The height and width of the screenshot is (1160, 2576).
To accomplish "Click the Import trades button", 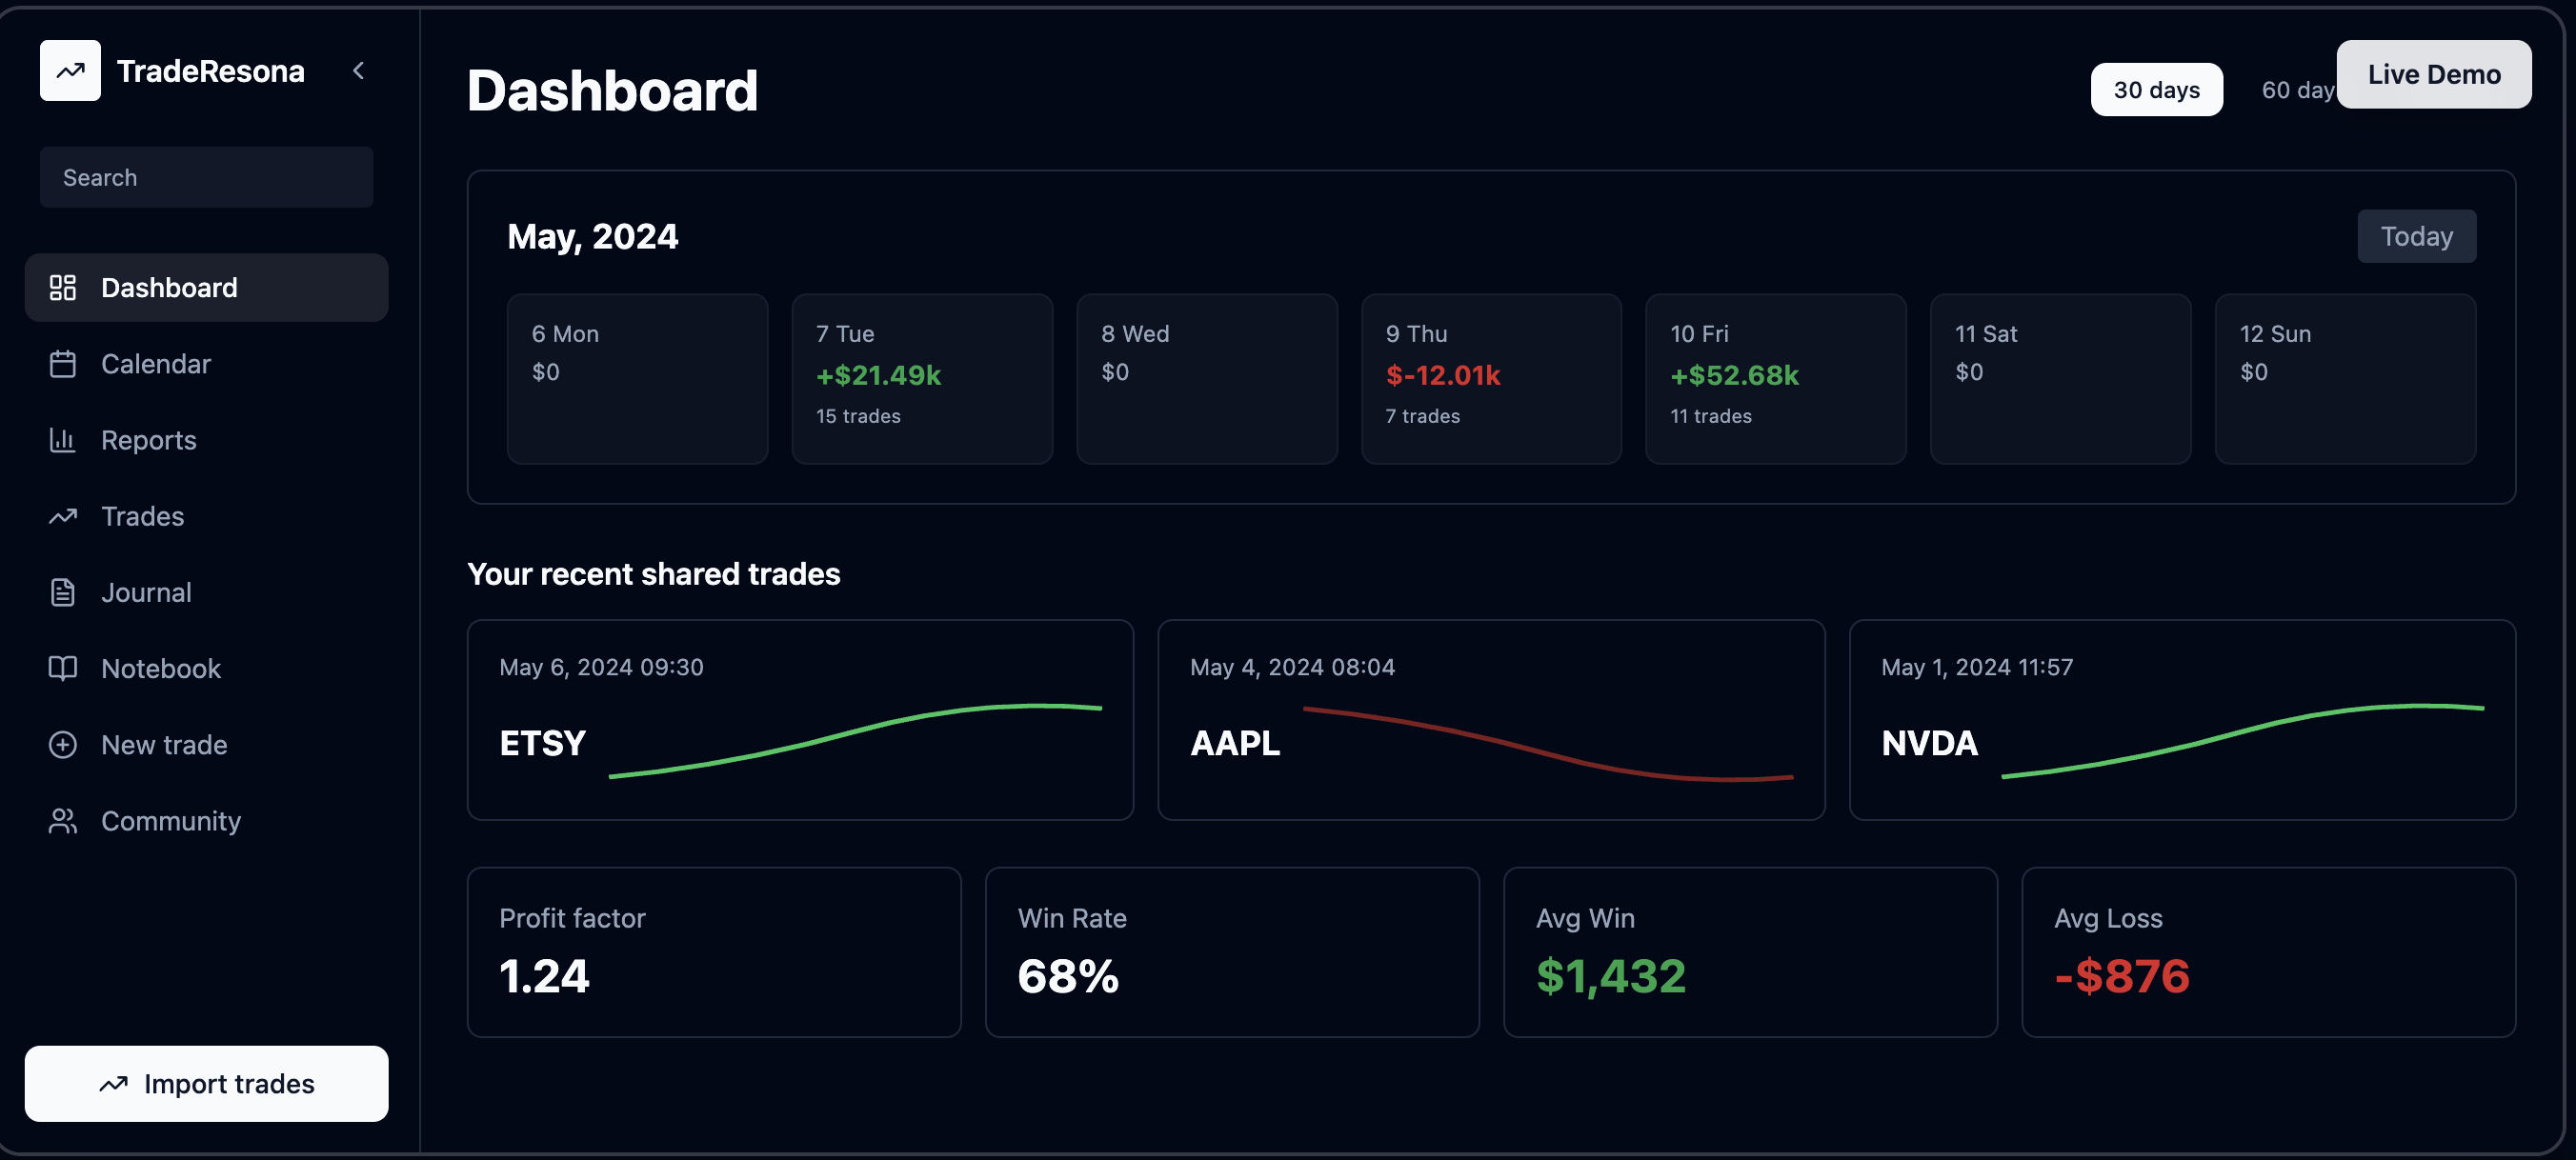I will pos(206,1083).
